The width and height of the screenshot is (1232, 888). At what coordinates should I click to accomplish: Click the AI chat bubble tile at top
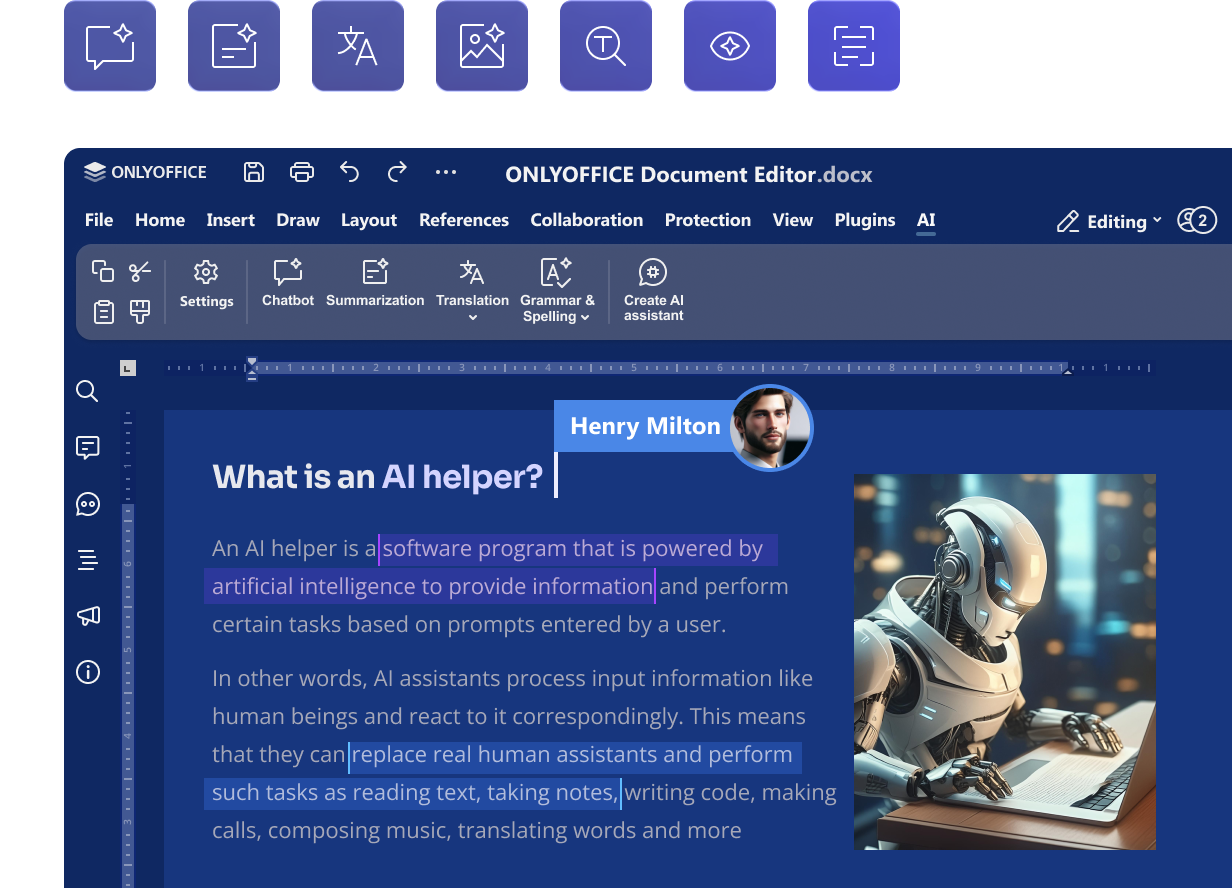pos(110,46)
